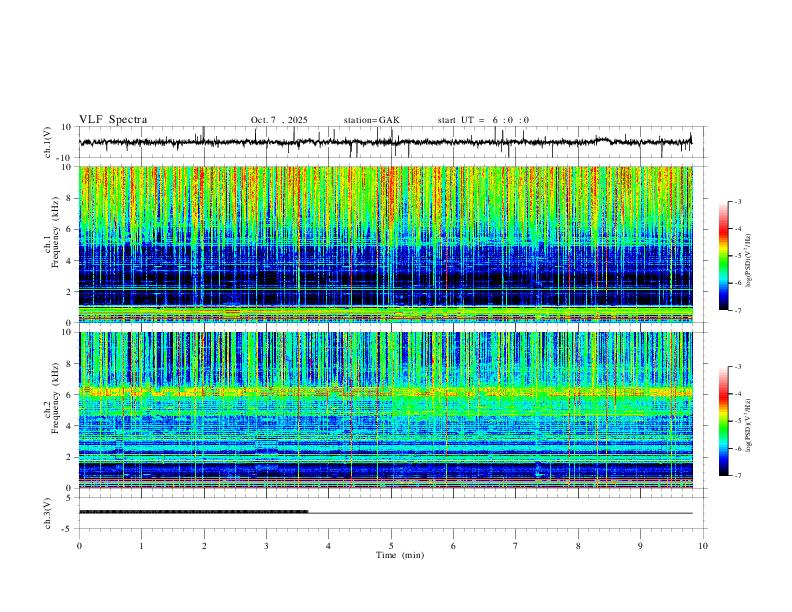Click time axis tick label "7"
The width and height of the screenshot is (792, 612).
click(x=516, y=546)
